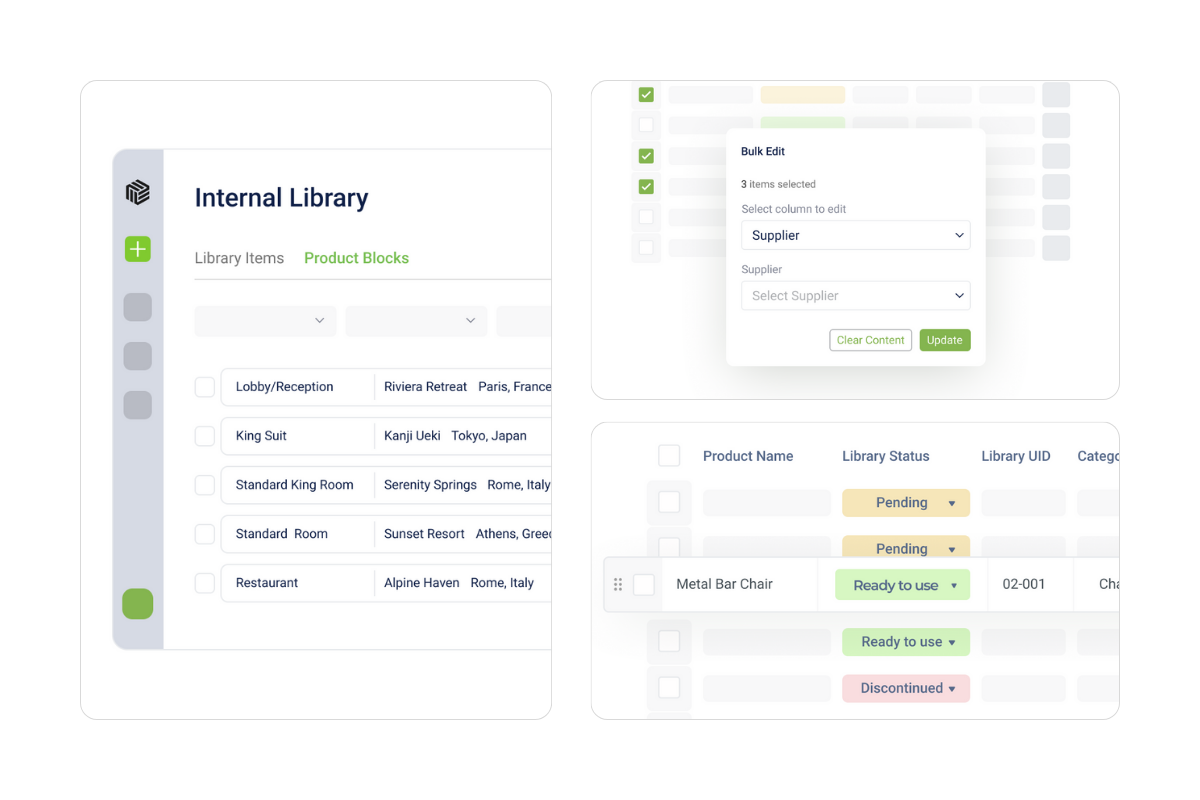Toggle the header checkbox next to Product Name

click(669, 455)
